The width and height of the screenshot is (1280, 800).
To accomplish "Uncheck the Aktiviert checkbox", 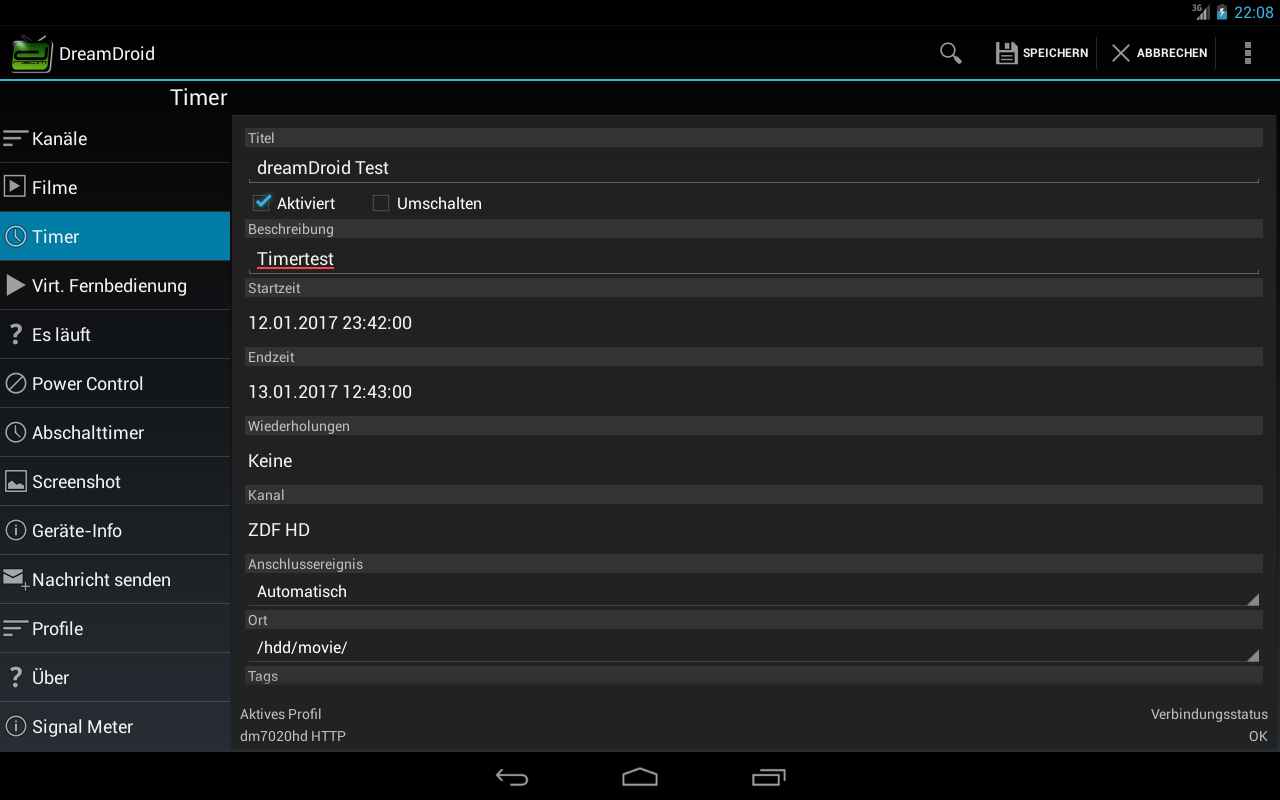I will coord(263,203).
